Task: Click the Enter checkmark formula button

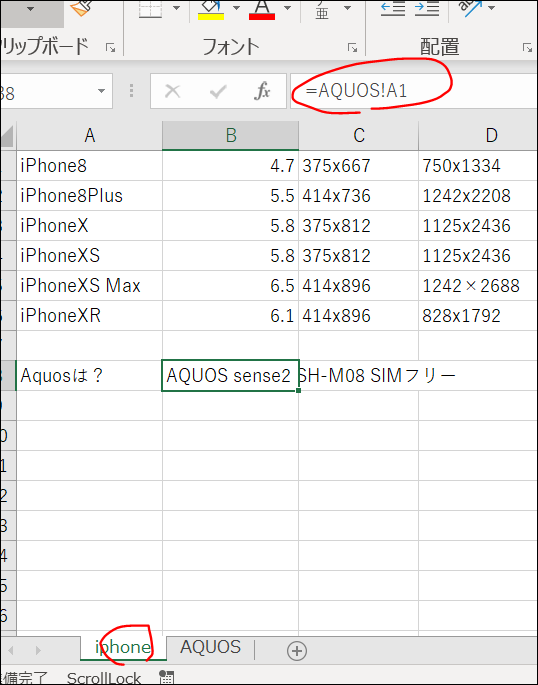Action: pyautogui.click(x=218, y=91)
